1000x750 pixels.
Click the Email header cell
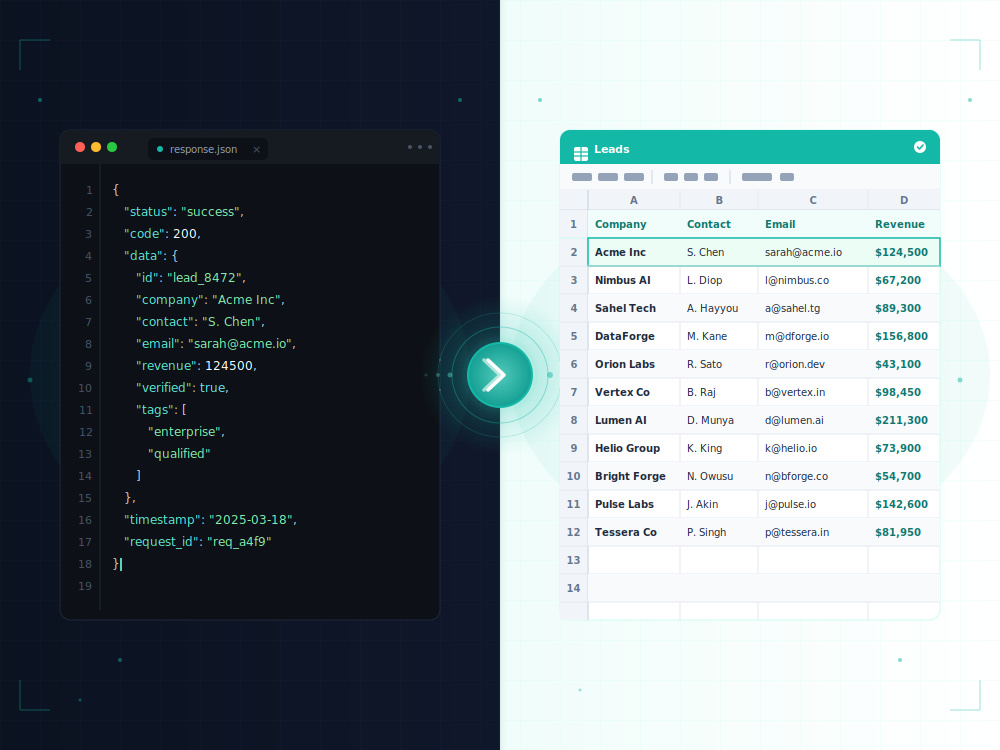813,224
